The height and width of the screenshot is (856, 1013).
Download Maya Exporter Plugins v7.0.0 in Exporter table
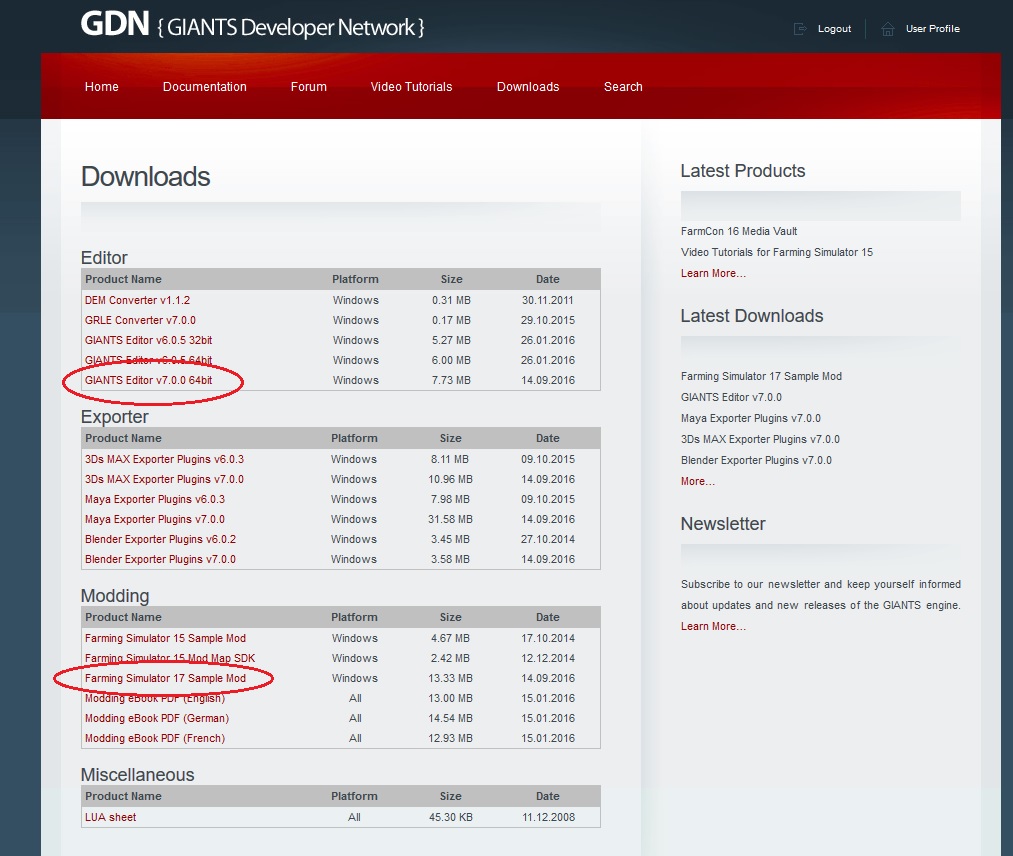click(x=155, y=519)
